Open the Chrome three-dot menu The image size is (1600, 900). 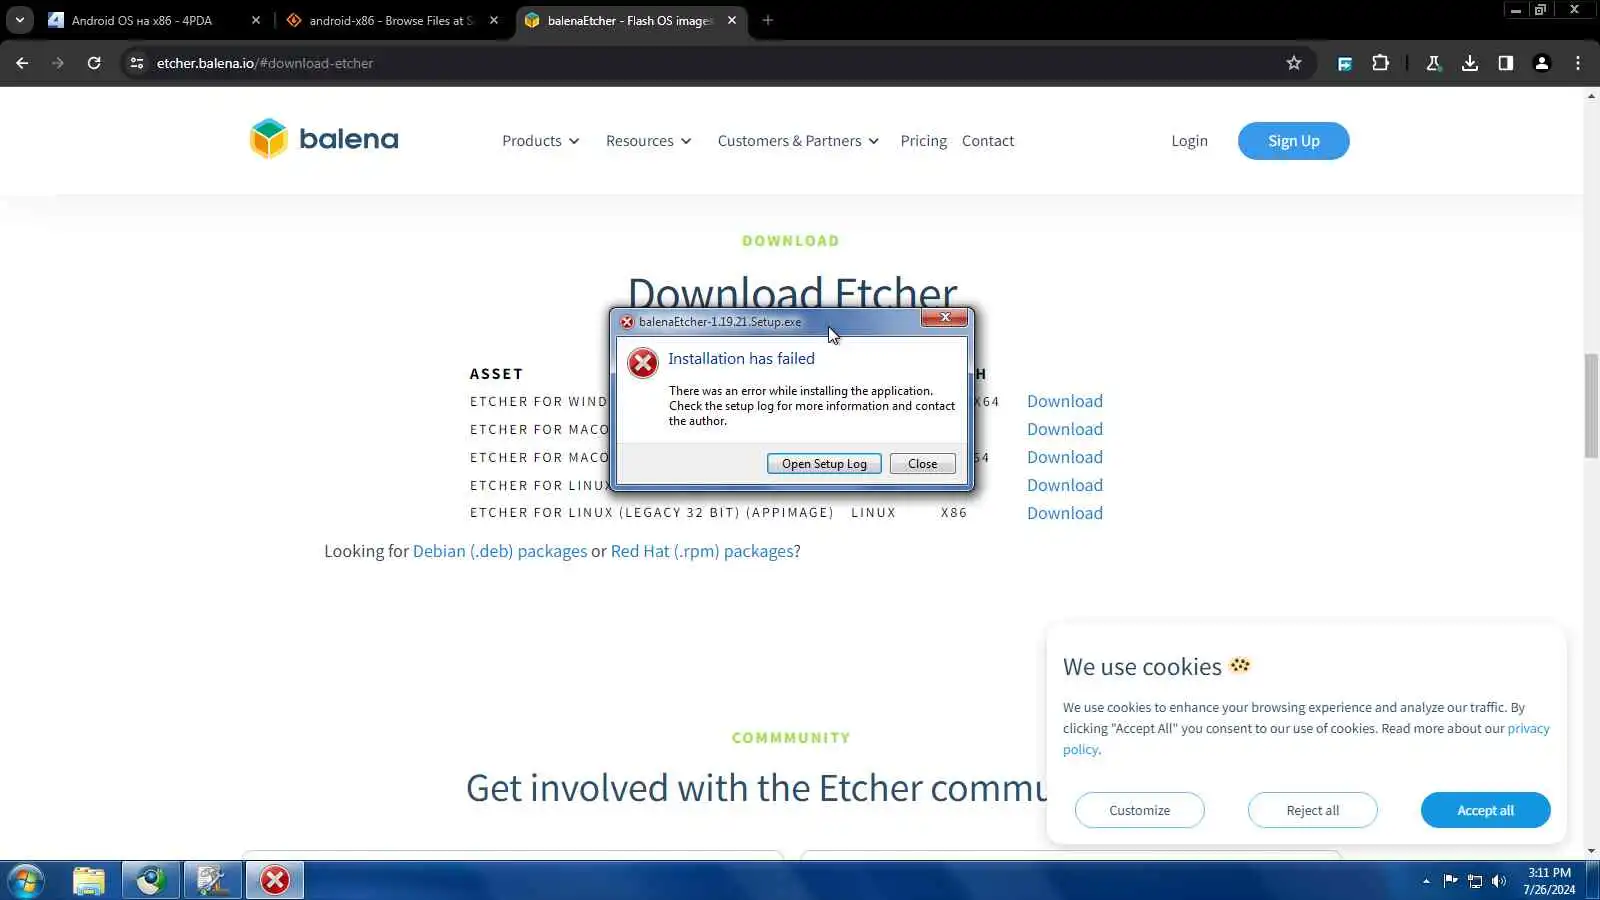click(x=1578, y=63)
